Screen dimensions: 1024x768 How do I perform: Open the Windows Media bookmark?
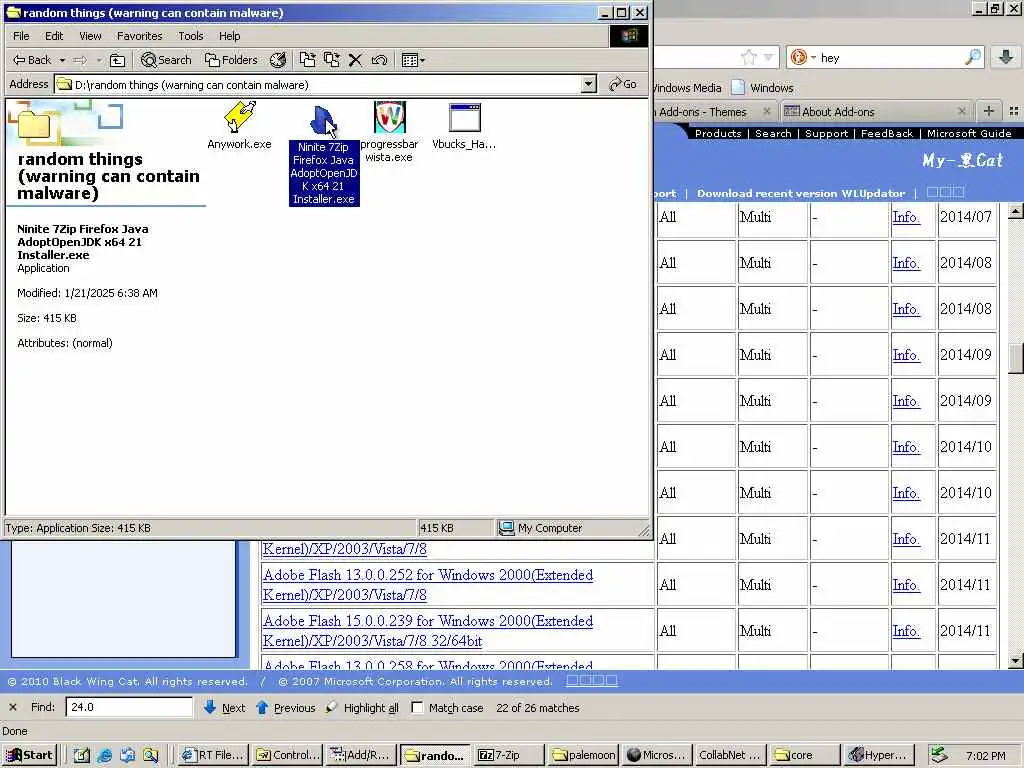point(687,88)
